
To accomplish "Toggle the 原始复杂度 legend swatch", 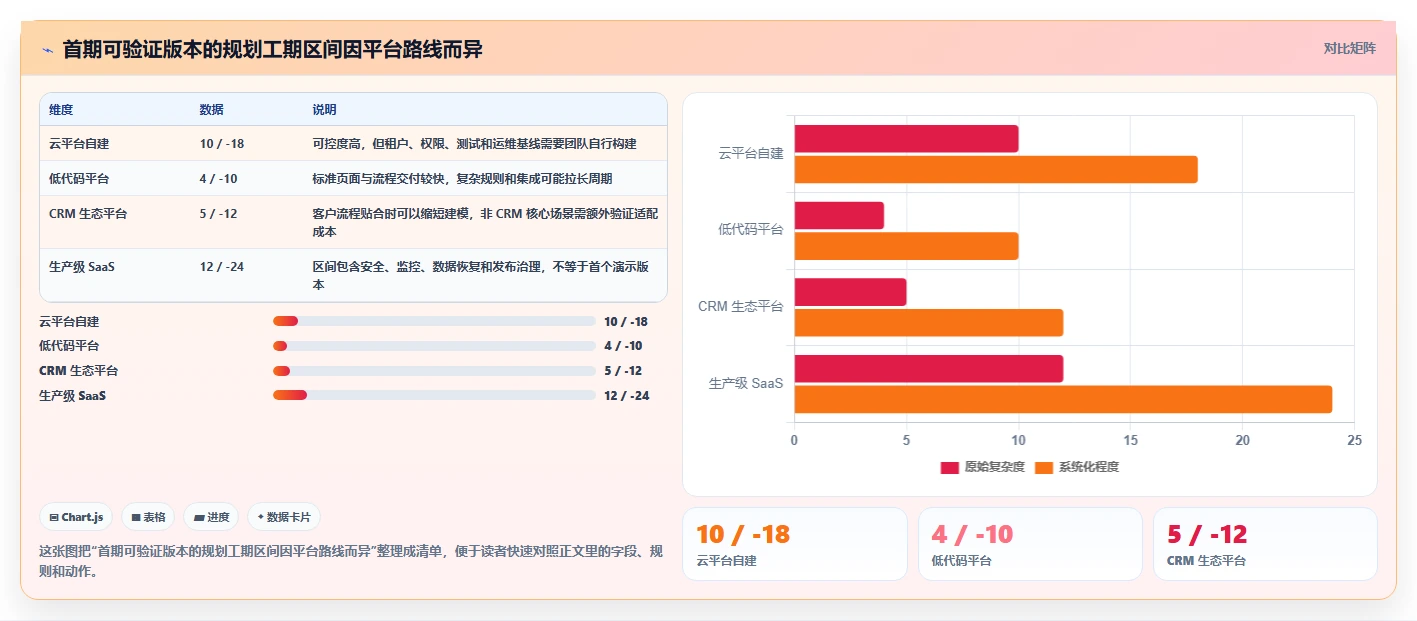I will tap(949, 467).
